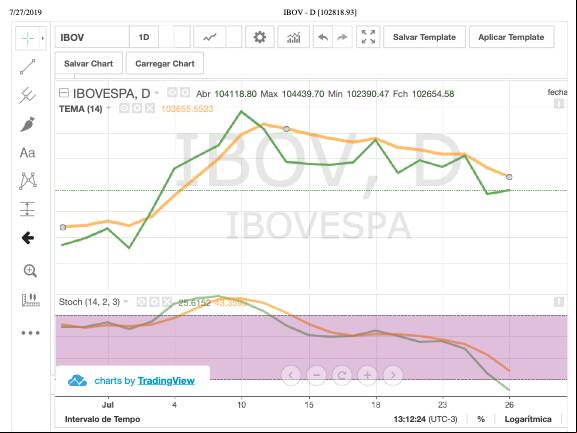Click the main pane options icon below fecha
This screenshot has width=577, height=433.
[x=559, y=104]
